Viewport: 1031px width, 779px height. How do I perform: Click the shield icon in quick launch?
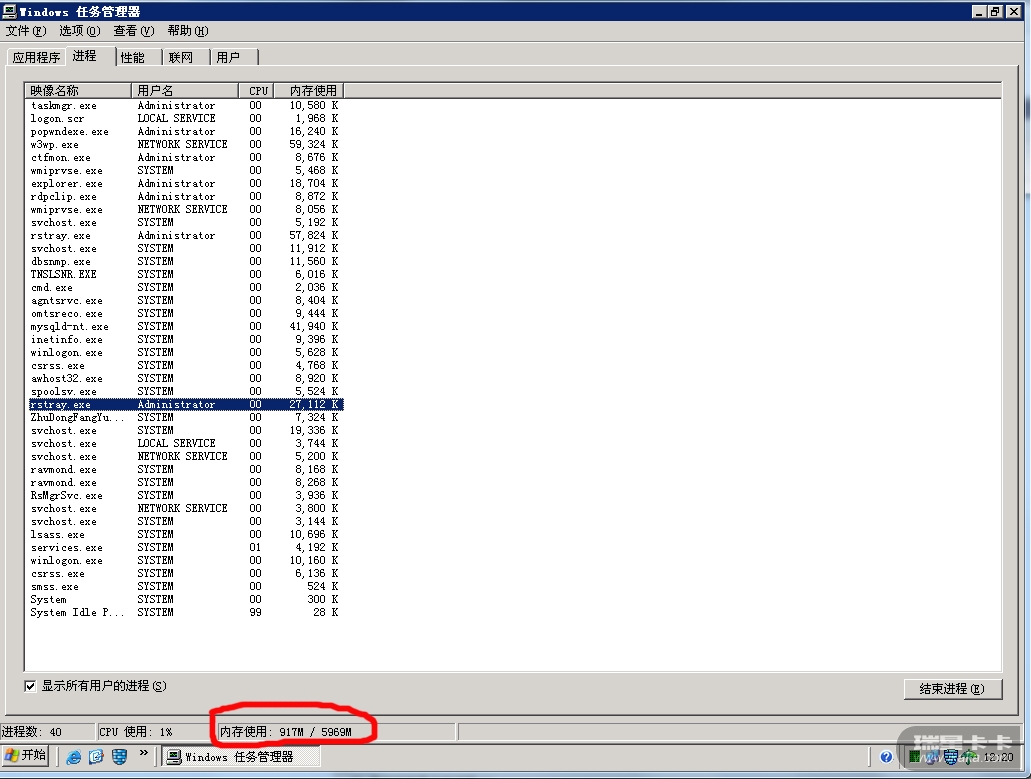tap(119, 757)
